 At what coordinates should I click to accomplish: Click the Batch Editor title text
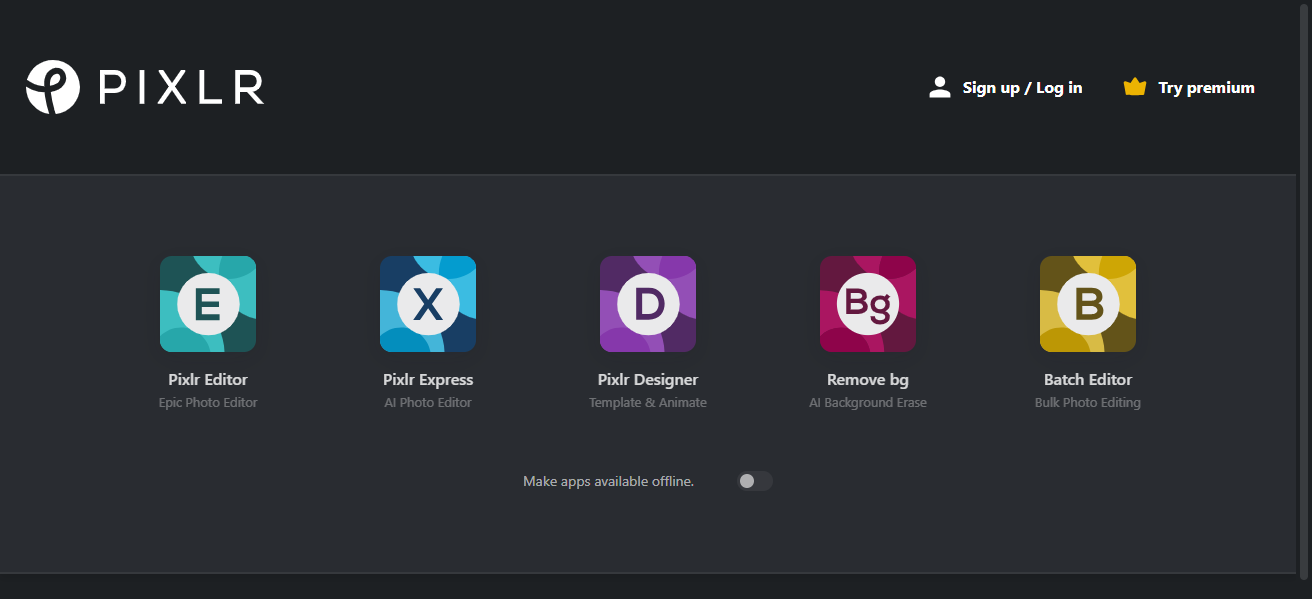tap(1088, 380)
